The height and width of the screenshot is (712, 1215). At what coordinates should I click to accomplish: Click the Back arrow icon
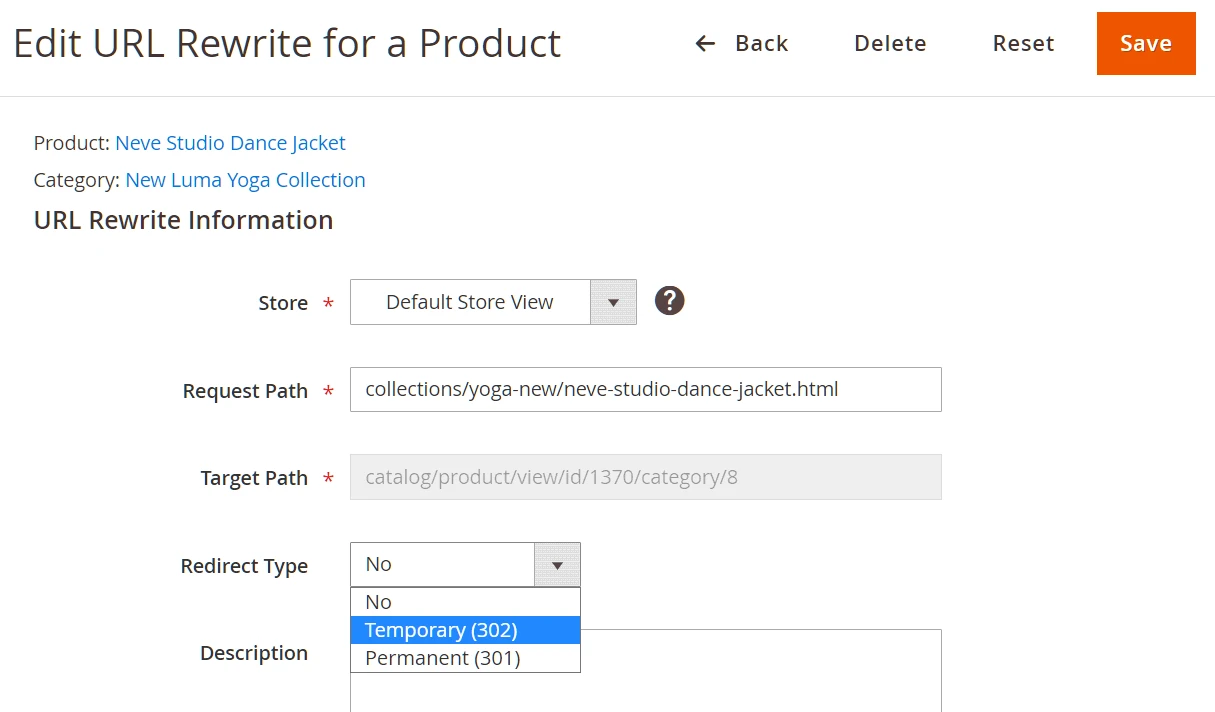click(705, 43)
